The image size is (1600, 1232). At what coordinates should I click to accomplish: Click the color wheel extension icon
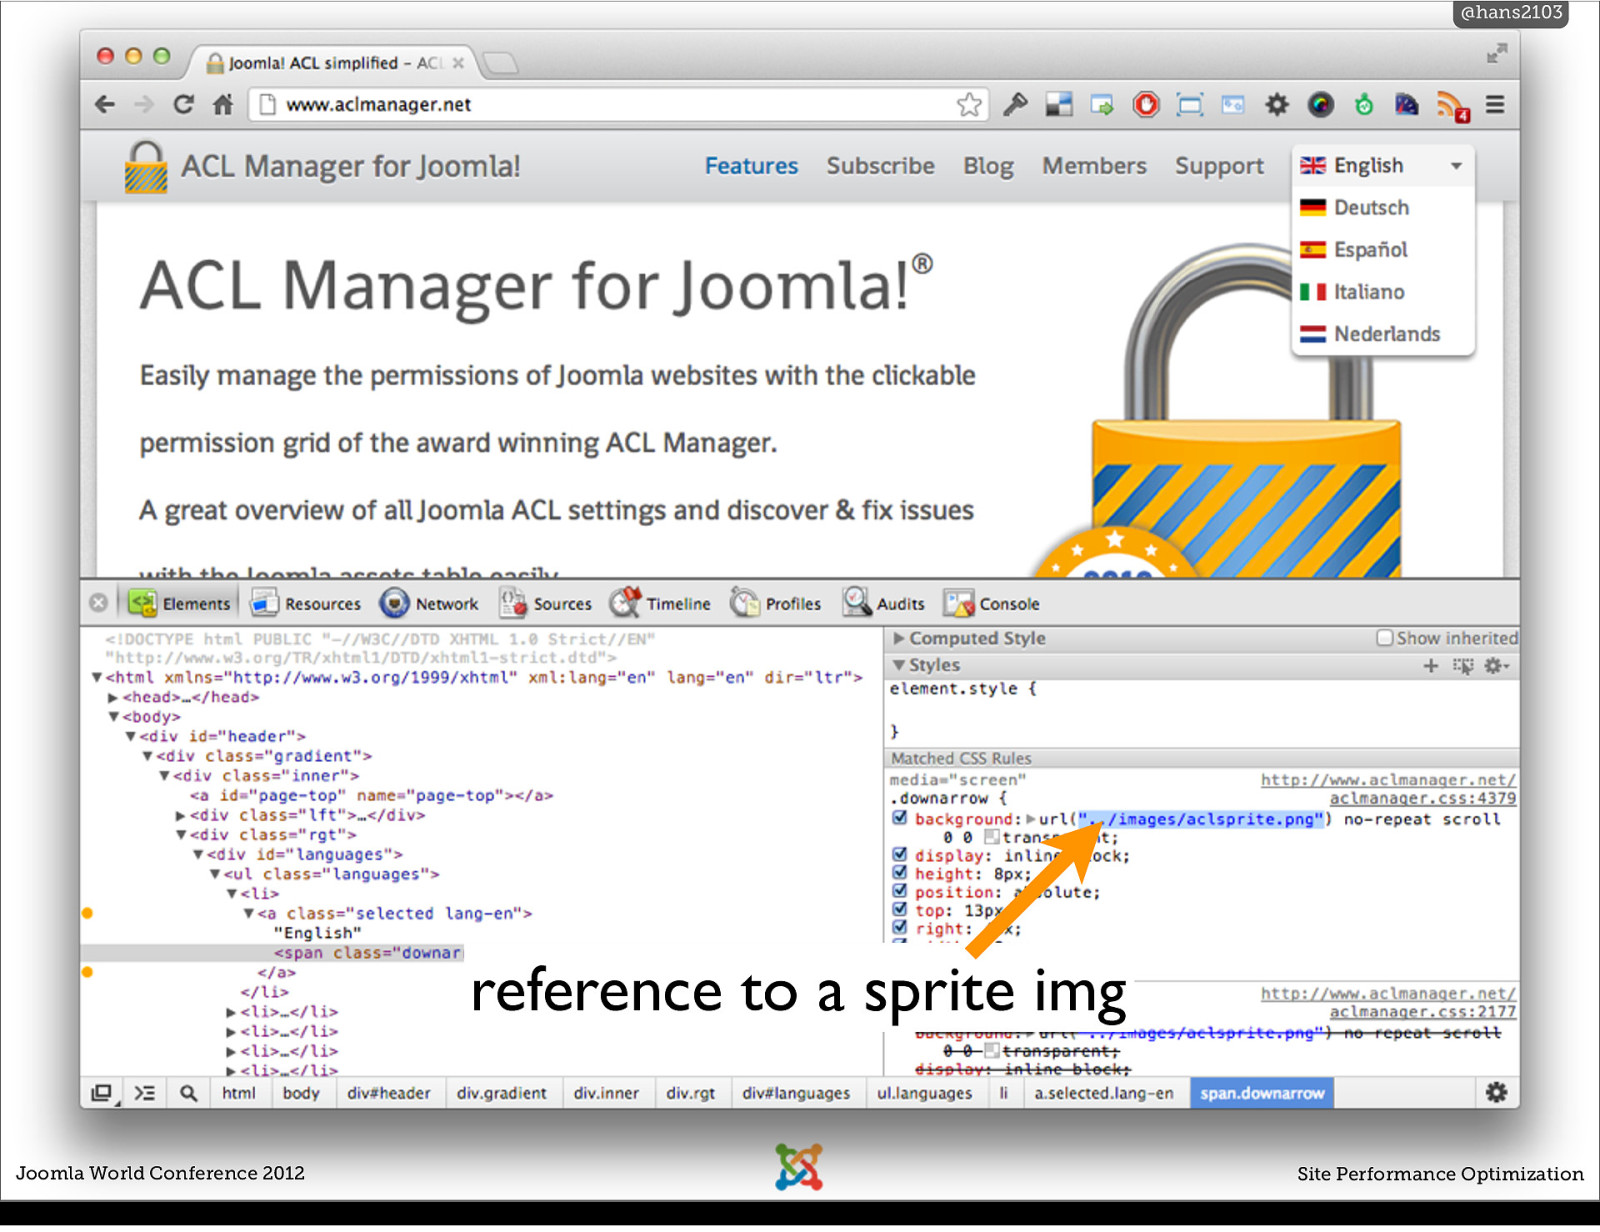tap(1321, 104)
